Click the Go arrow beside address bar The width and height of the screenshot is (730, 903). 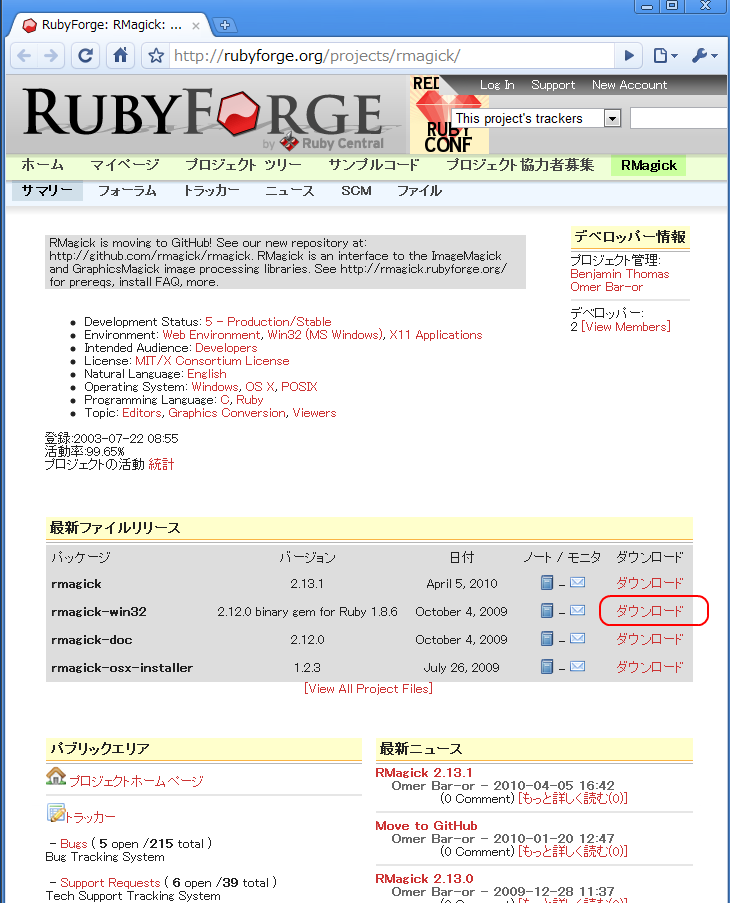coord(629,56)
